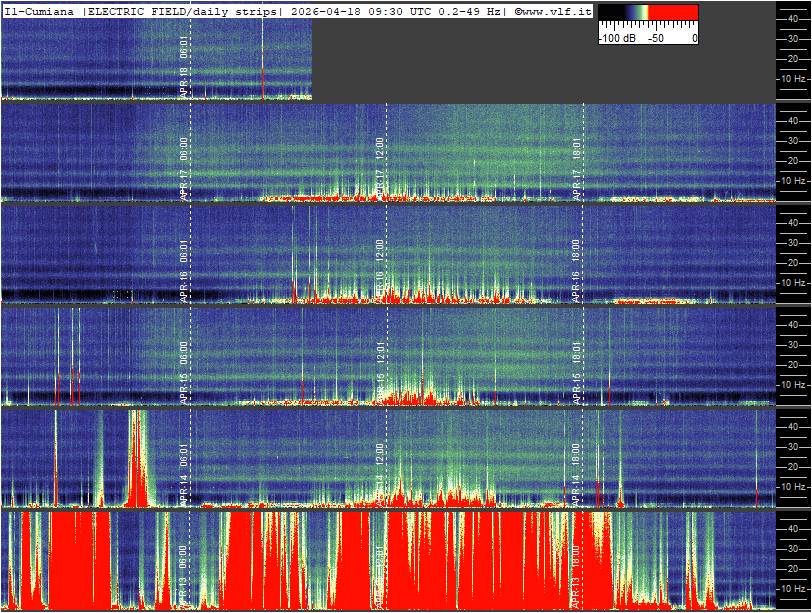812x613 pixels.
Task: Select the APR 17 18:01 time marker
Action: tap(577, 168)
